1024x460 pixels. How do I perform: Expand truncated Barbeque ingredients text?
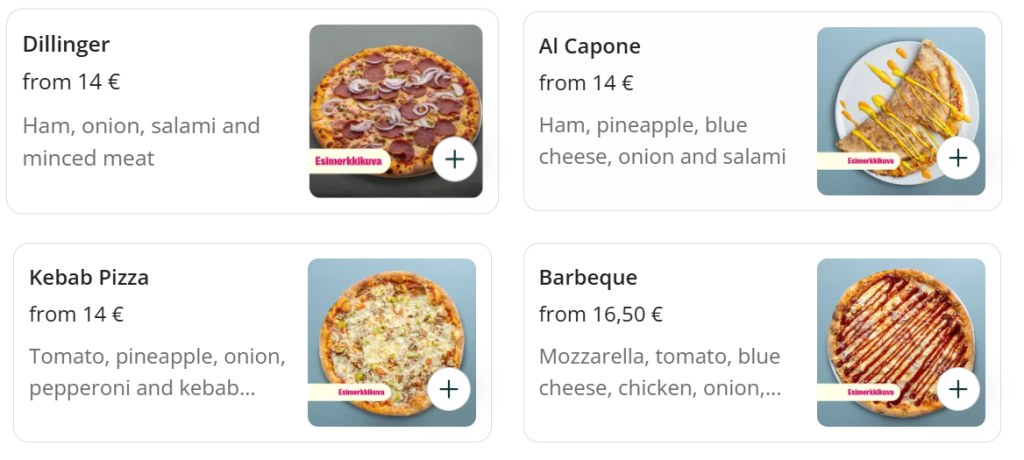point(659,372)
